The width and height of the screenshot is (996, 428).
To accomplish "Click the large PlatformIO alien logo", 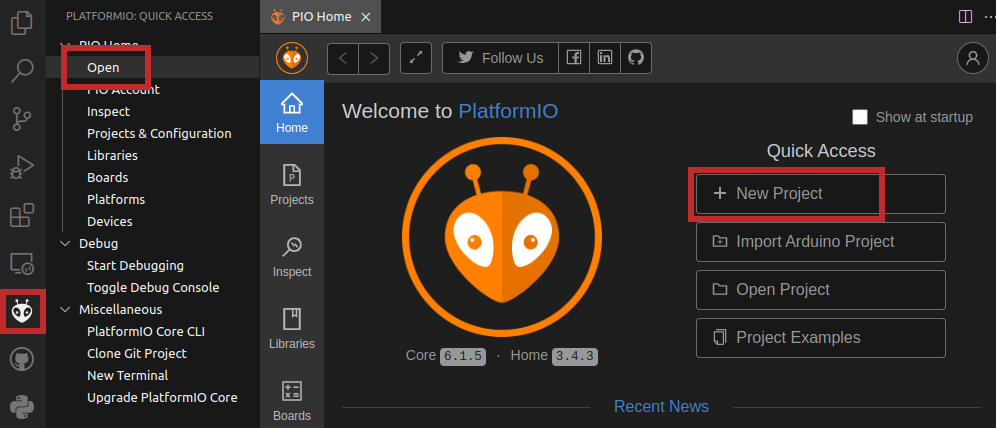I will 502,237.
